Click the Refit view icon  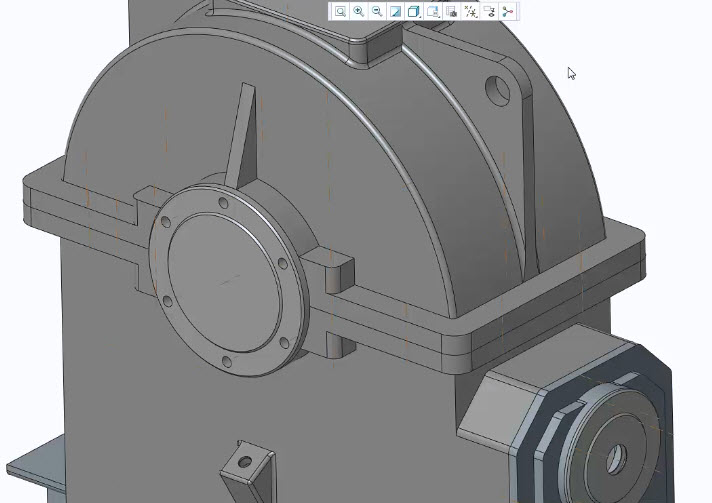[340, 12]
